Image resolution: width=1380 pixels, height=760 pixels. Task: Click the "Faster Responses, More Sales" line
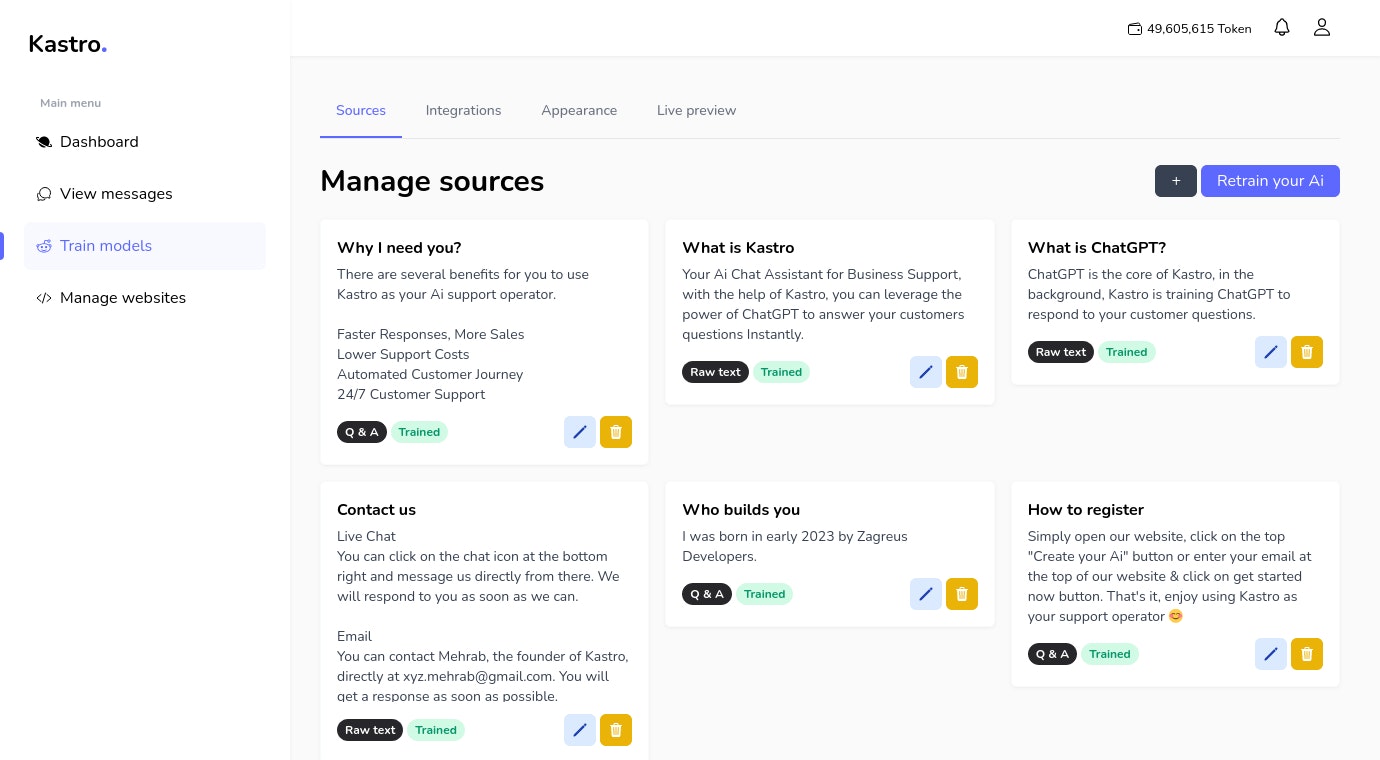[x=431, y=334]
